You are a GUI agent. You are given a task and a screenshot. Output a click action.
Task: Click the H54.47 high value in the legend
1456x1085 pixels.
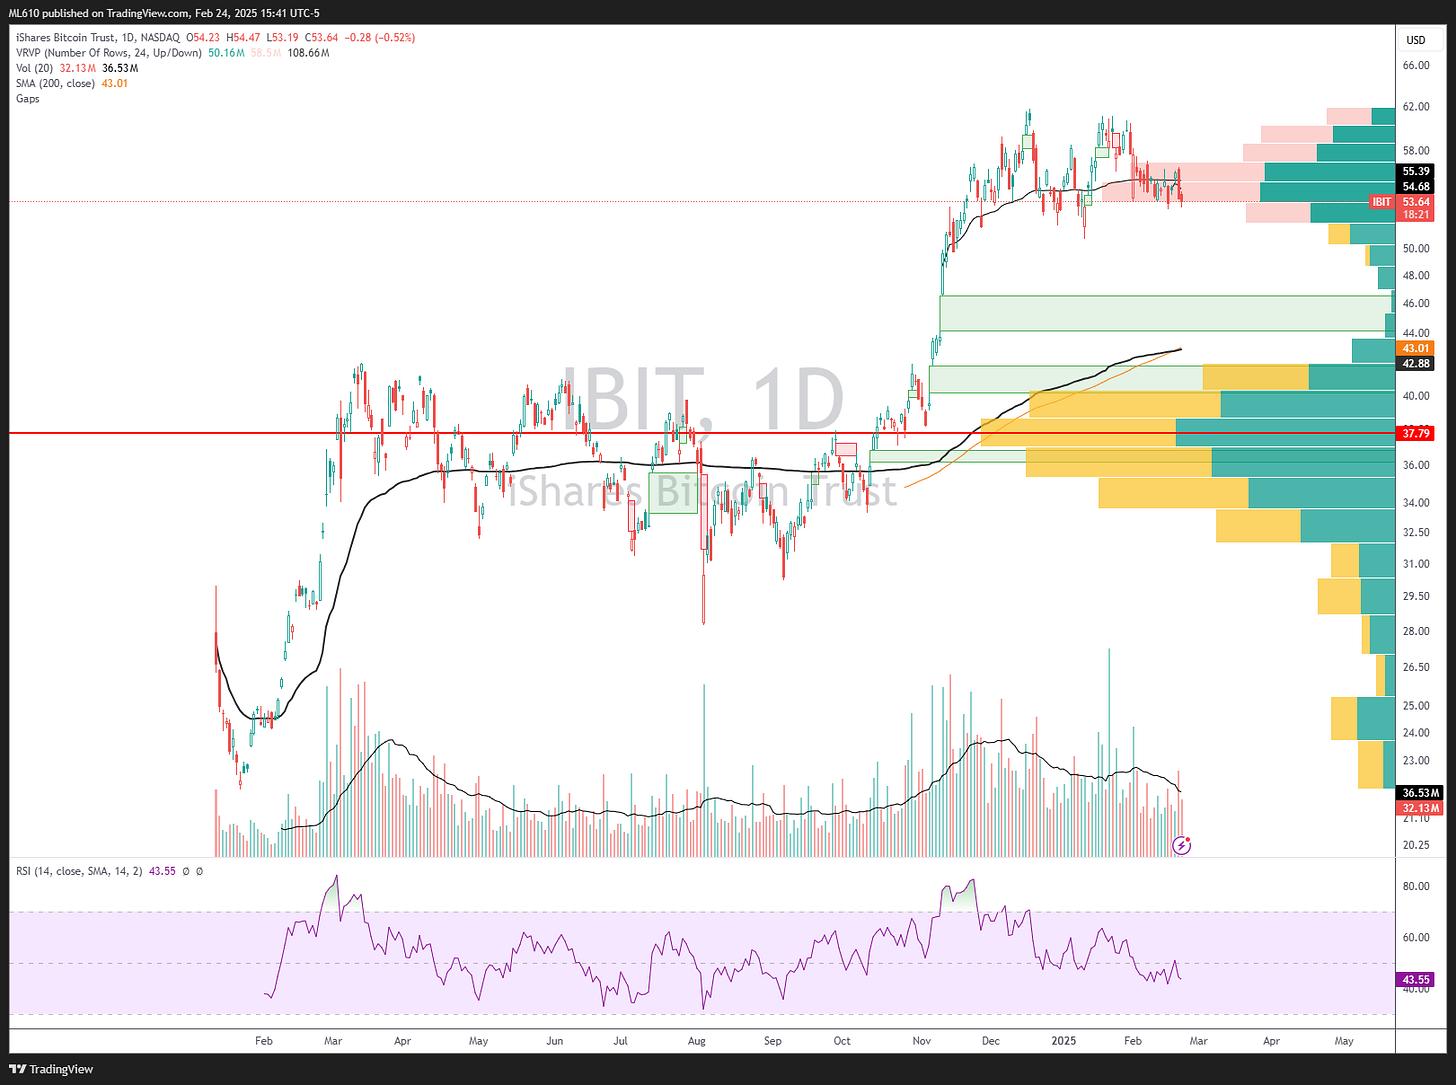pos(244,38)
